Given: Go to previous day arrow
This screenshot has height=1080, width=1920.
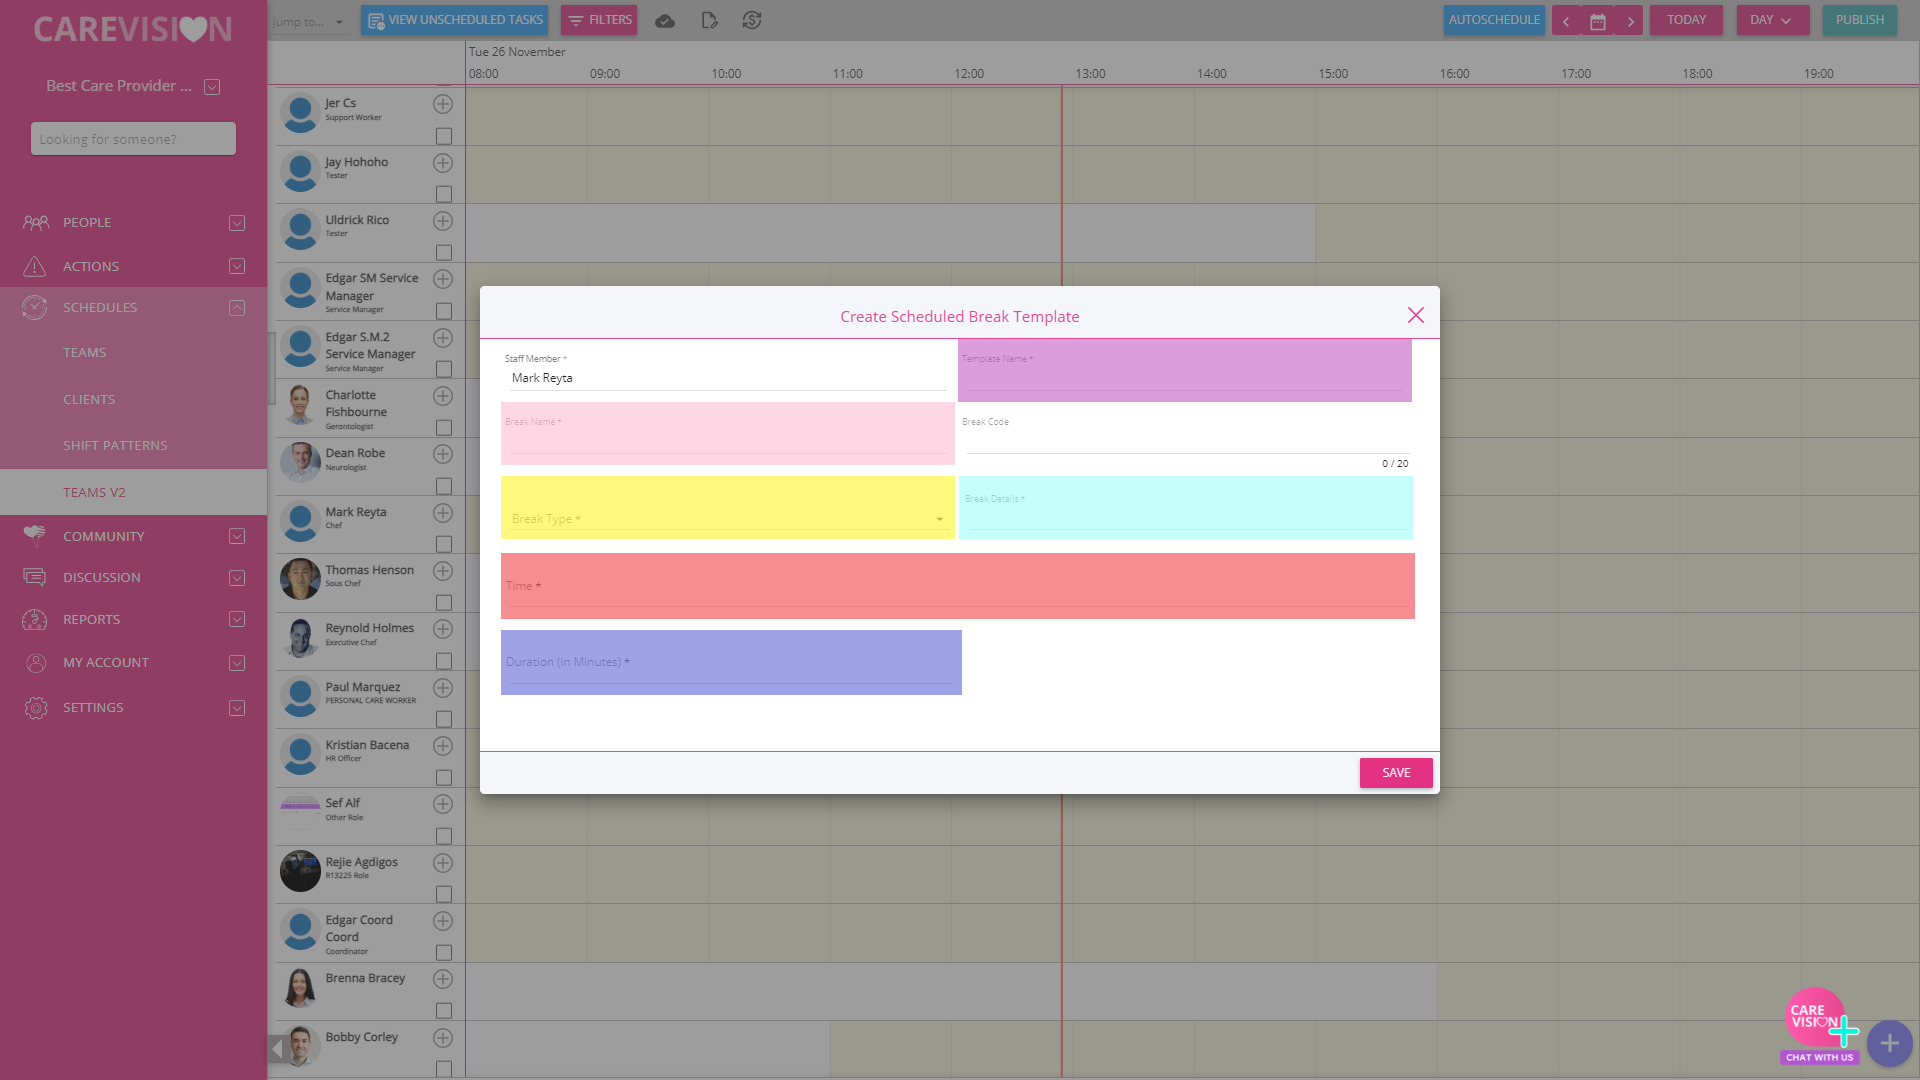Looking at the screenshot, I should (x=1566, y=21).
